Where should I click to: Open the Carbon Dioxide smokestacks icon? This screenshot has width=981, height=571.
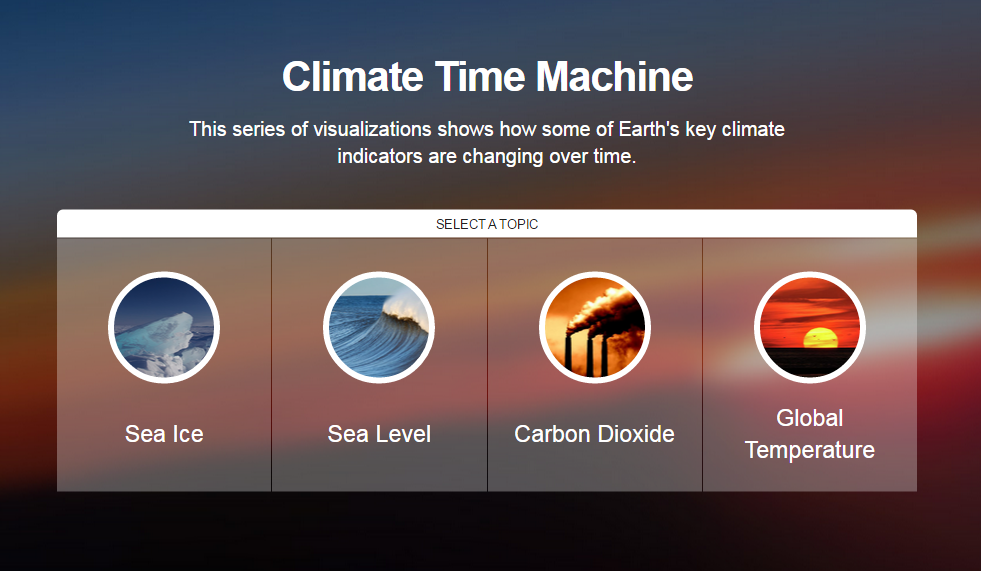coord(594,328)
